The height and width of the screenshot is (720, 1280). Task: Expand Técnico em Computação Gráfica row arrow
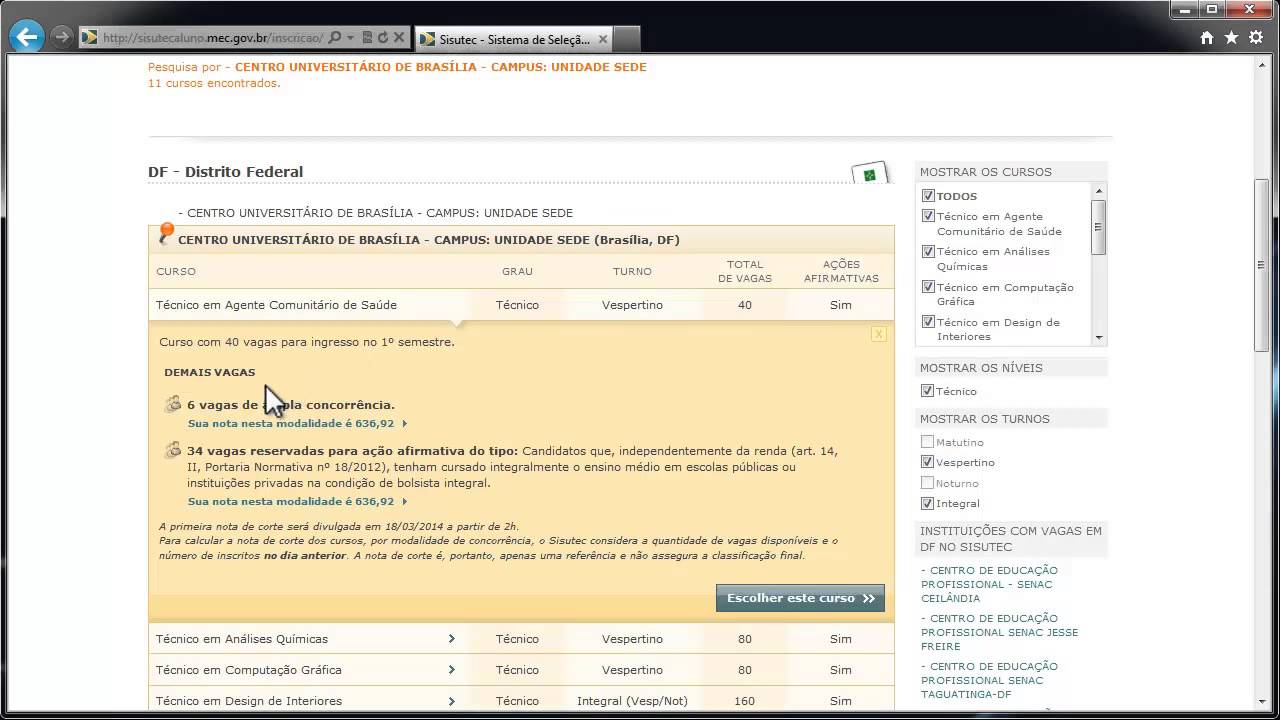452,669
